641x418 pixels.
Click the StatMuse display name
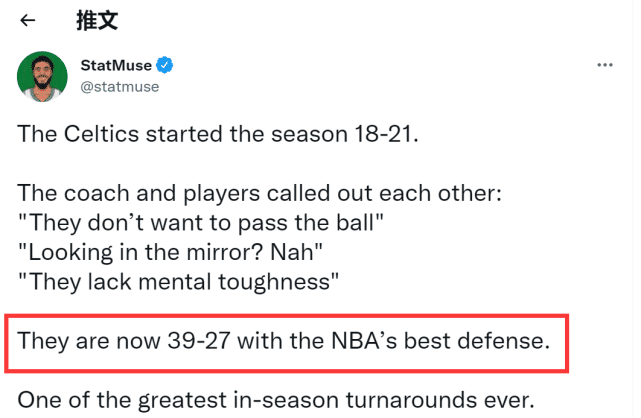(x=115, y=66)
